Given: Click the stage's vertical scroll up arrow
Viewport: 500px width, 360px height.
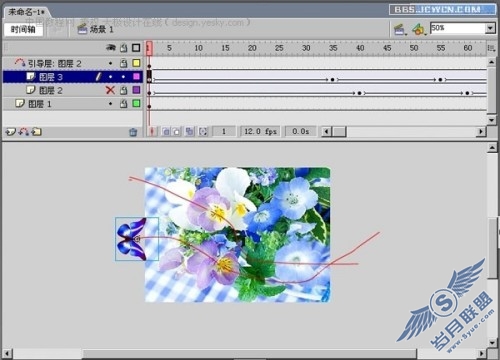Looking at the screenshot, I should pos(492,148).
